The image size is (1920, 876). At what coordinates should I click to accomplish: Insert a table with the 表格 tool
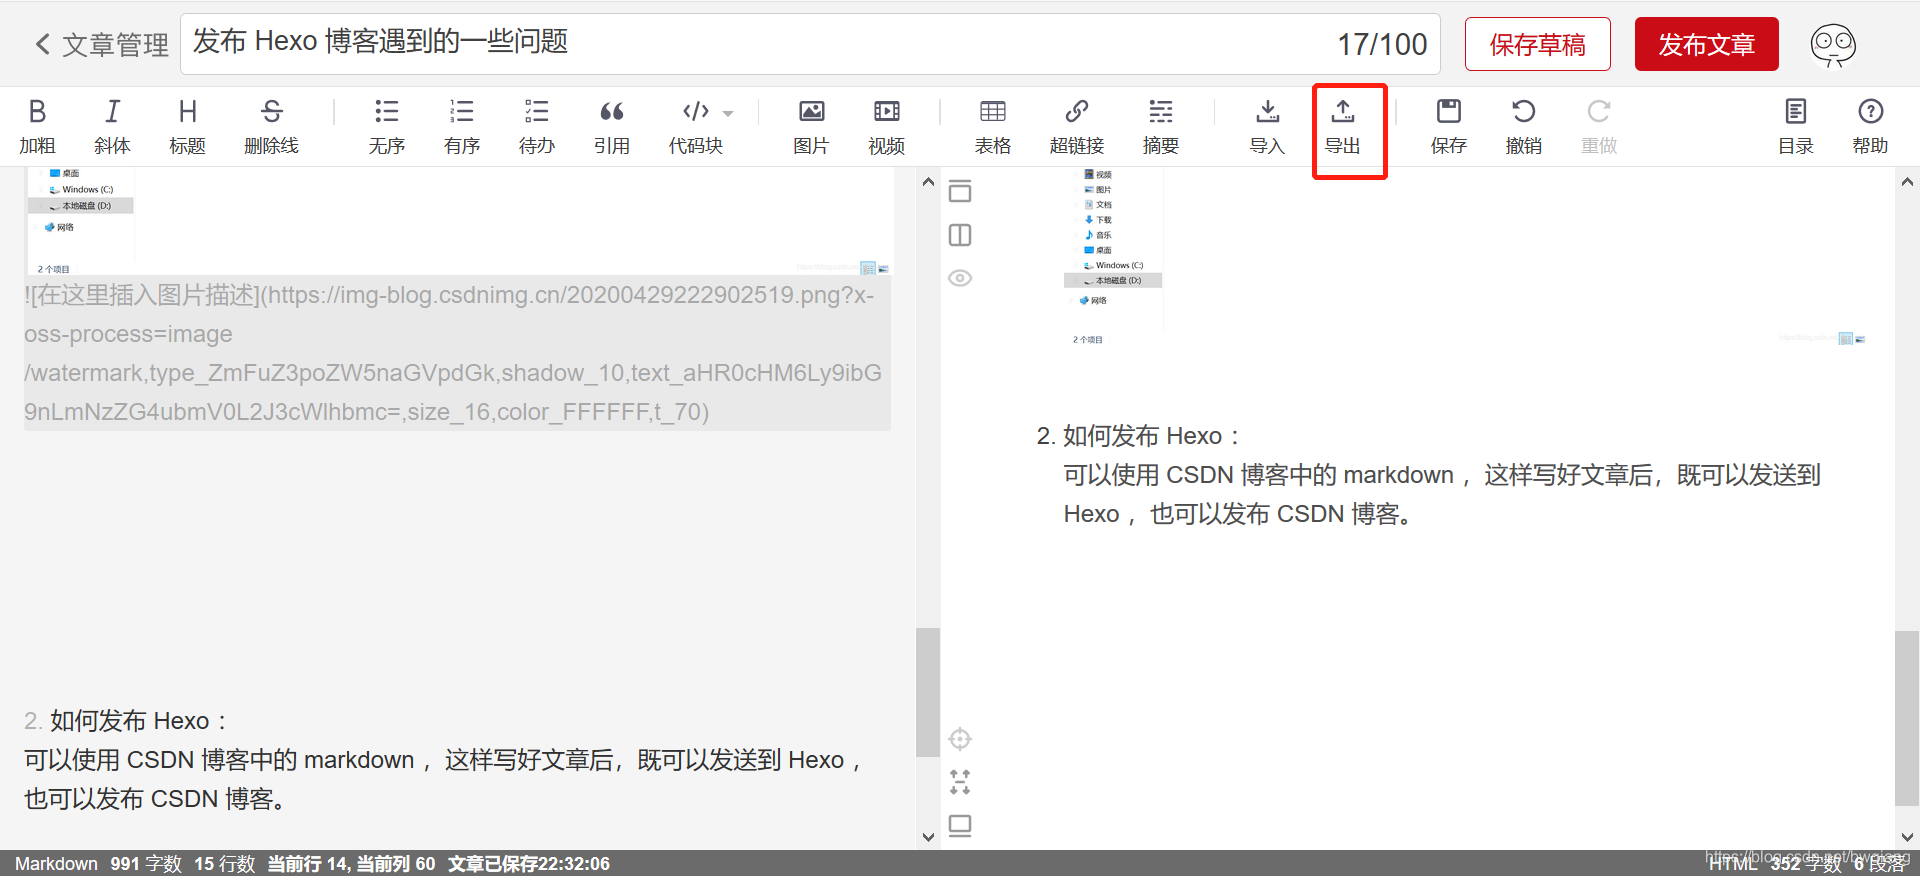click(992, 126)
